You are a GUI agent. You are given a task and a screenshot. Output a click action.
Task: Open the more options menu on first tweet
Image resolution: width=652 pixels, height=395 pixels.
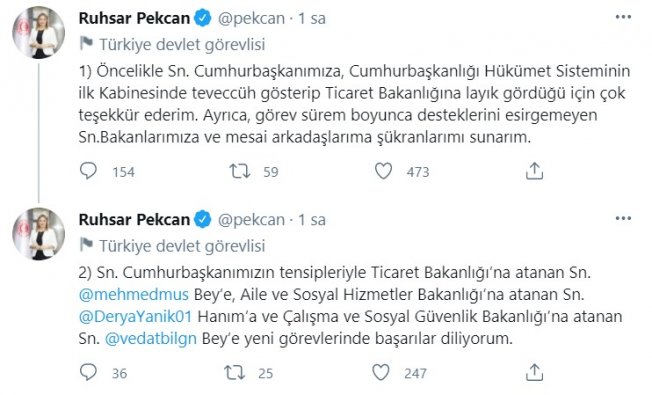623,17
